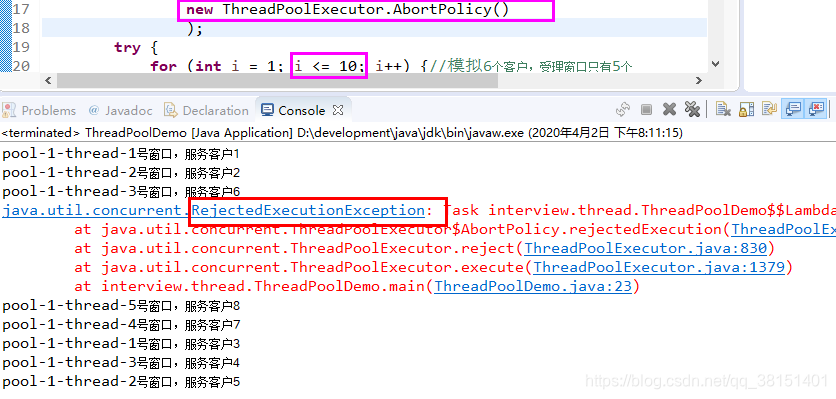Click 'at java.util.concurrent.ThreadPoolExecutor.execute' text
The width and height of the screenshot is (836, 399).
pos(299,267)
